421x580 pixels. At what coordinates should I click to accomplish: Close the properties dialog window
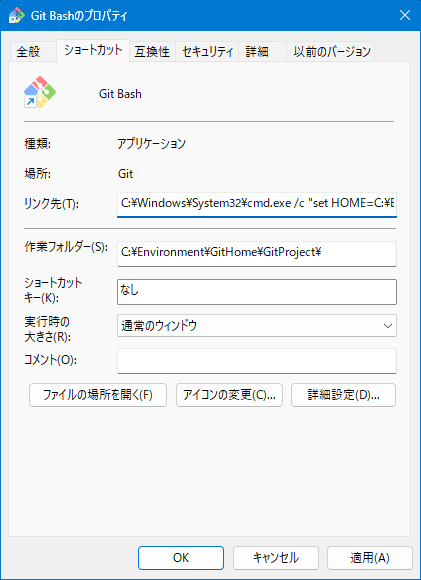point(405,15)
